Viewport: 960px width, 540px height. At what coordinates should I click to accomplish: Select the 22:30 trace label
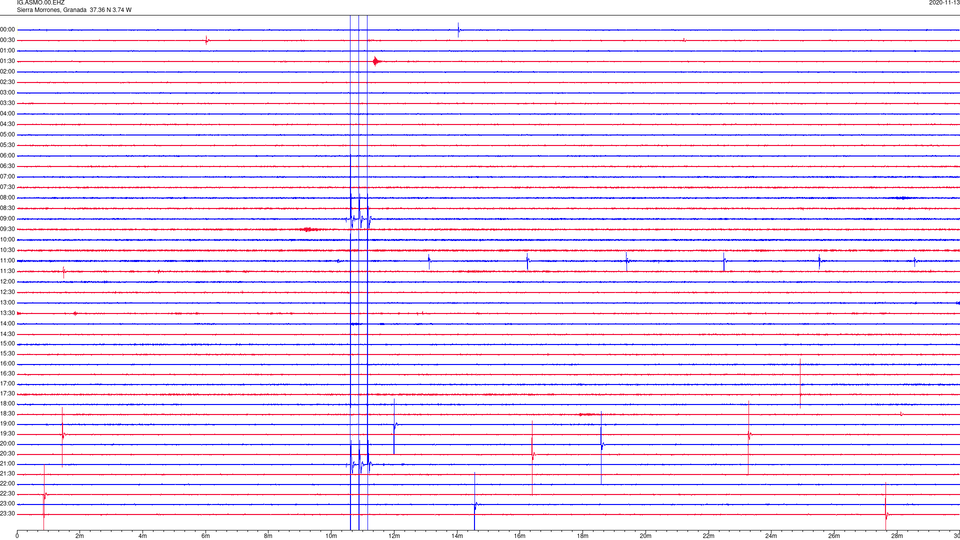8,493
